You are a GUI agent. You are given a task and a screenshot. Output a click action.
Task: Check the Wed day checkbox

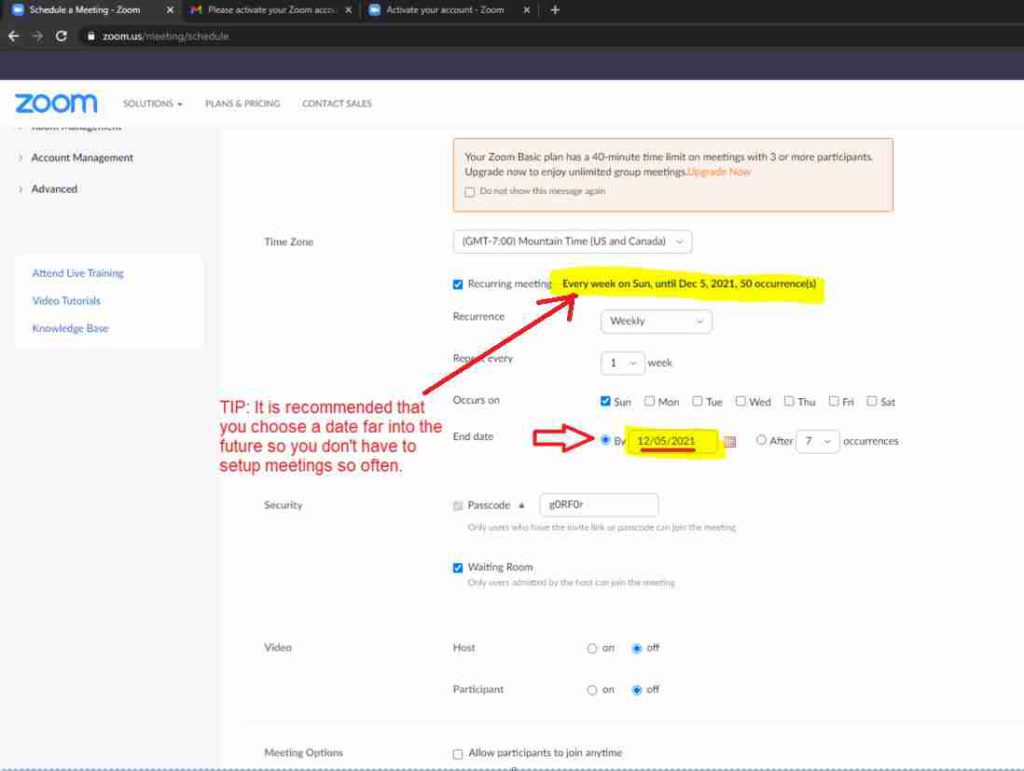pos(741,401)
